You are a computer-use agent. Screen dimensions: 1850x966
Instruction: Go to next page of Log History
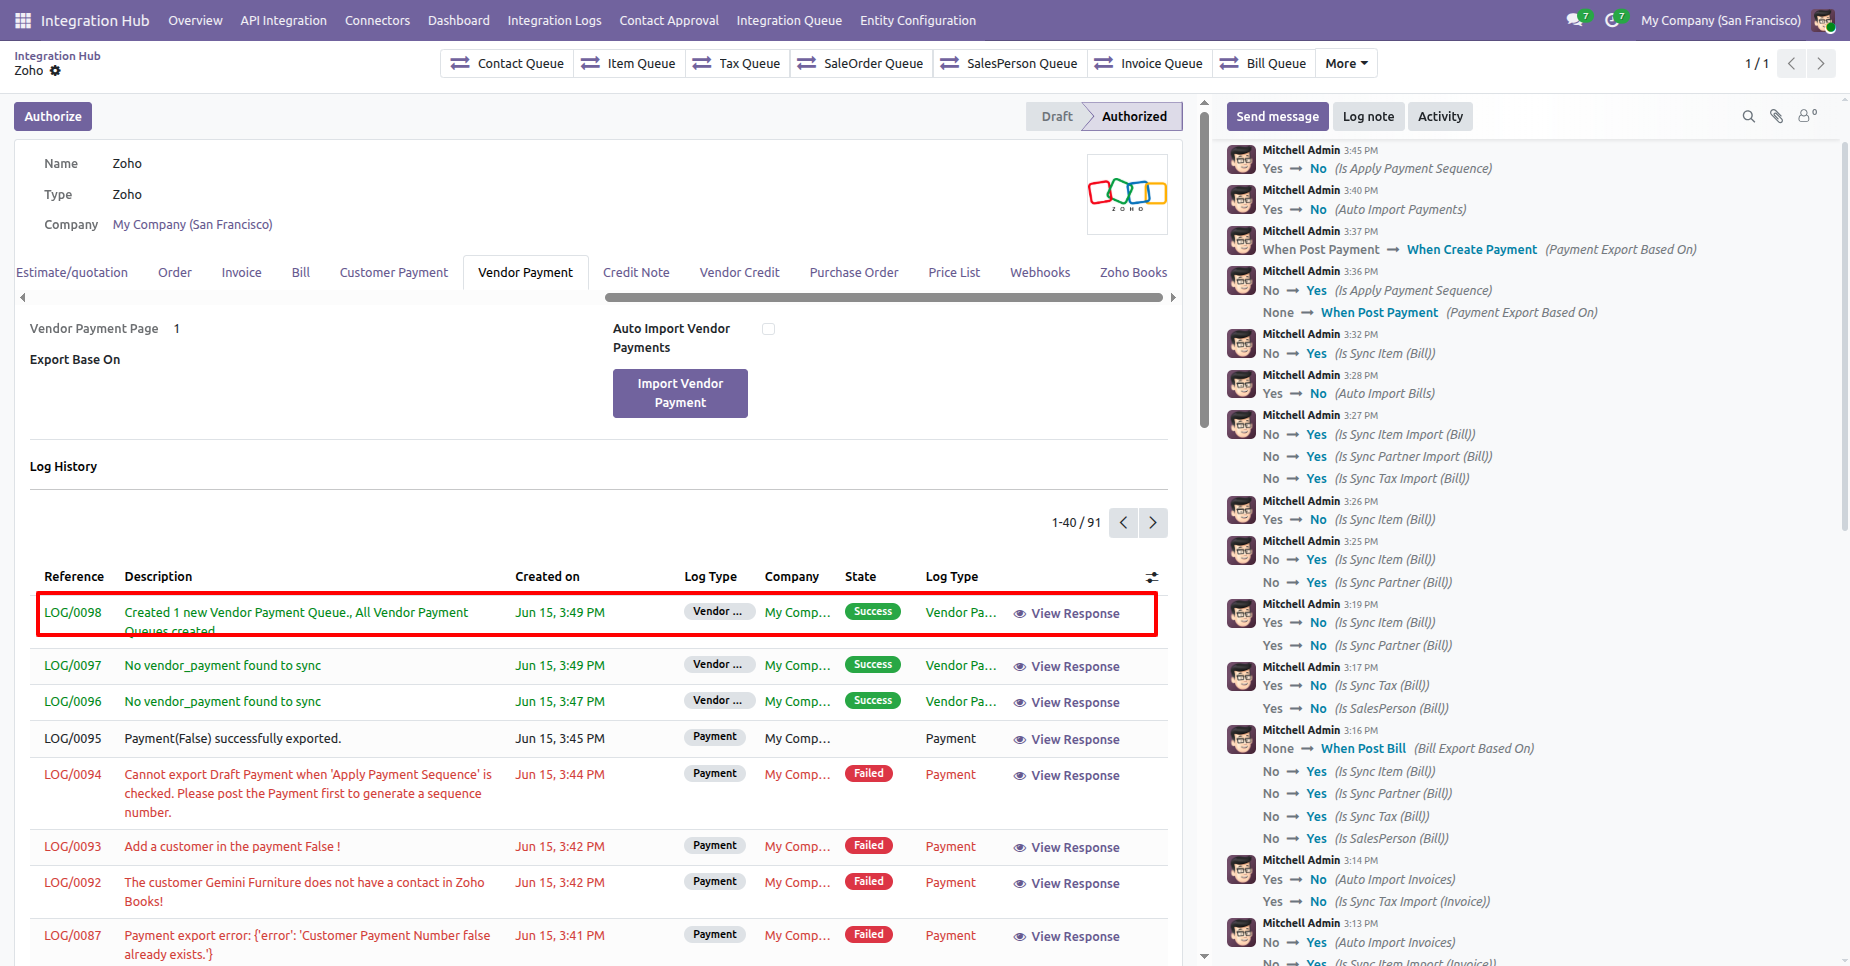coord(1153,523)
